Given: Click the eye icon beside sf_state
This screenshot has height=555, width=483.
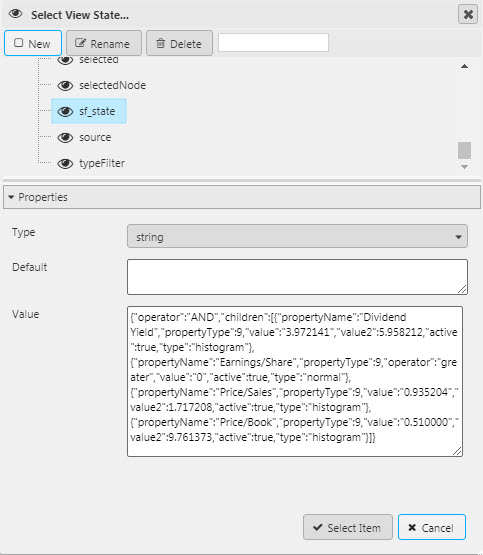Looking at the screenshot, I should (x=65, y=111).
